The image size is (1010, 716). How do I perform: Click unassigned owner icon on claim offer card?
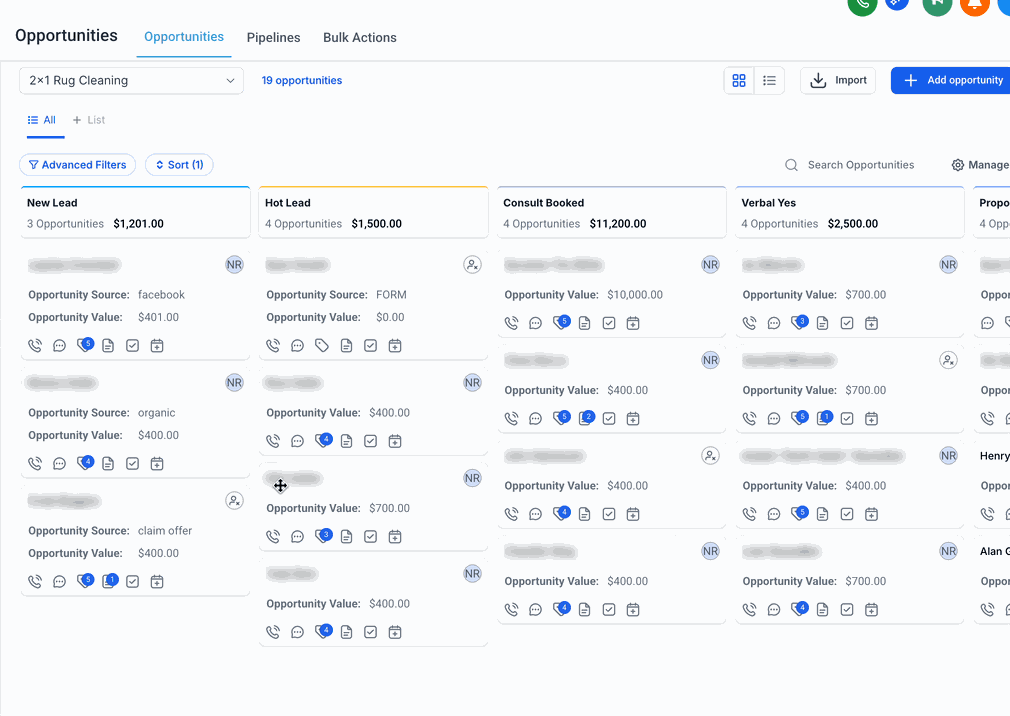click(x=234, y=500)
